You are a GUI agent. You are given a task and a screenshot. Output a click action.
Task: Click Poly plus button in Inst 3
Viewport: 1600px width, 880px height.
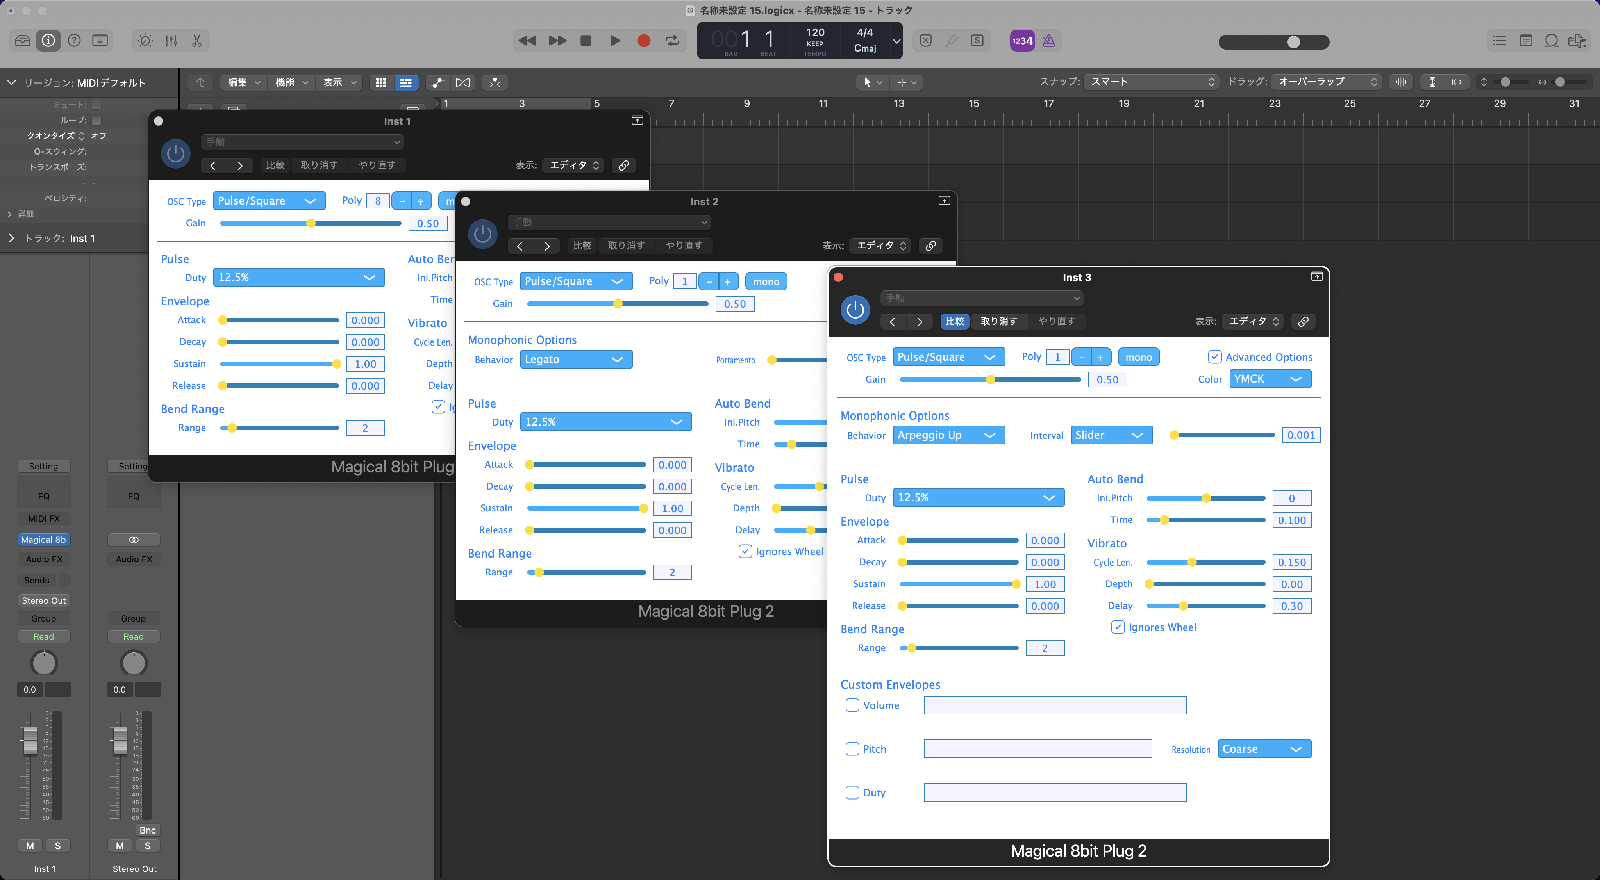click(1100, 357)
